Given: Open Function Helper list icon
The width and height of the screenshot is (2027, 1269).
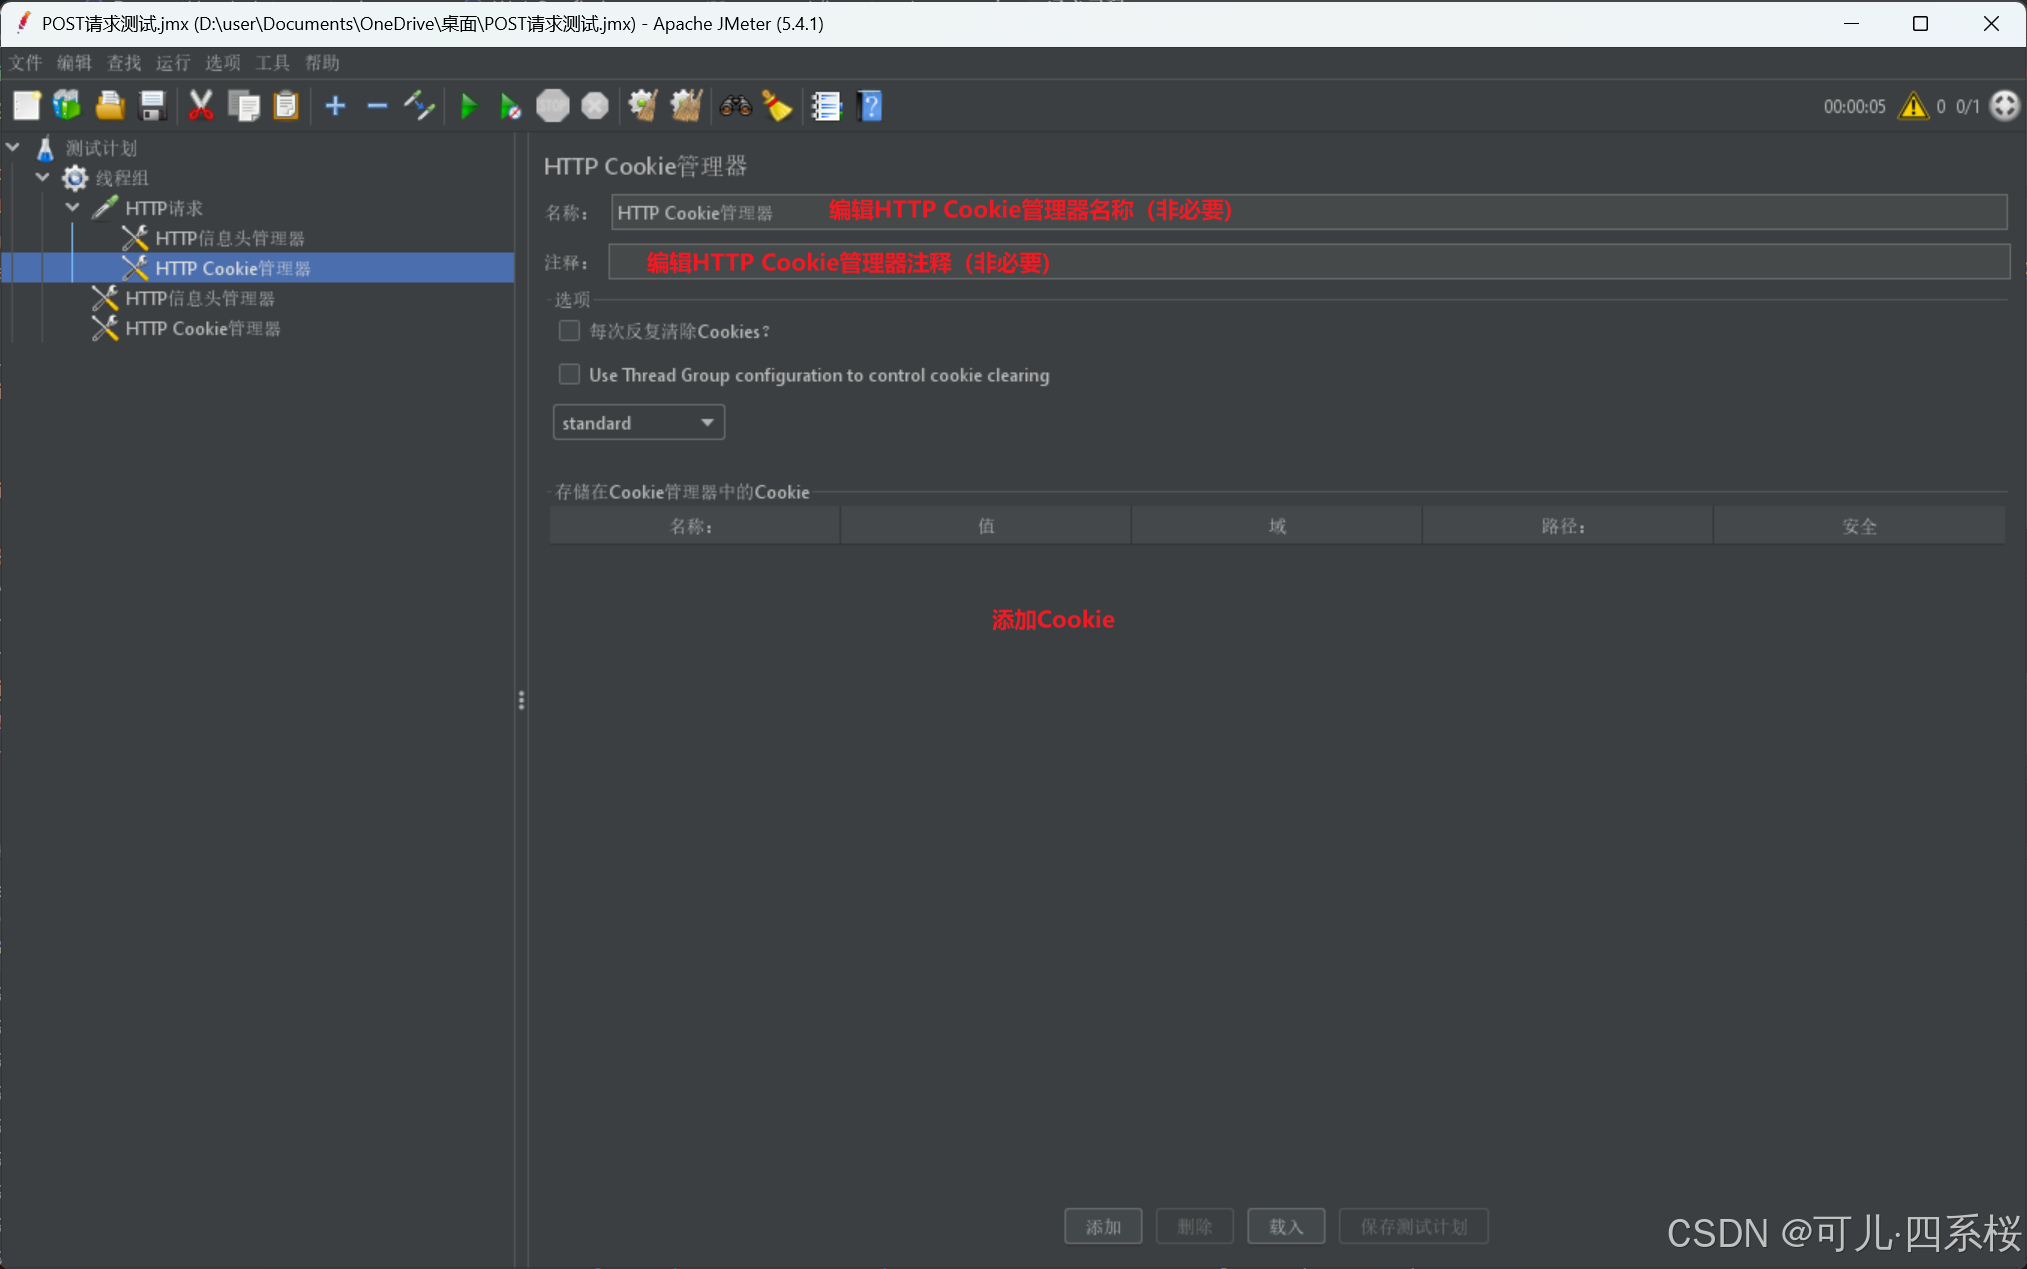Looking at the screenshot, I should [x=826, y=106].
